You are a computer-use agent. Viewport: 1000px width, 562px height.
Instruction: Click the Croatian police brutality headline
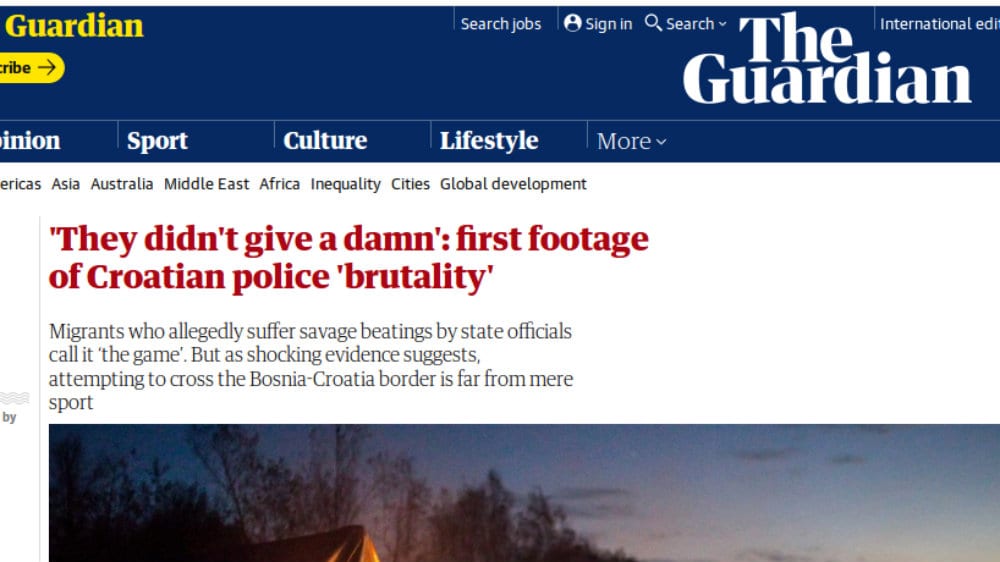point(348,258)
